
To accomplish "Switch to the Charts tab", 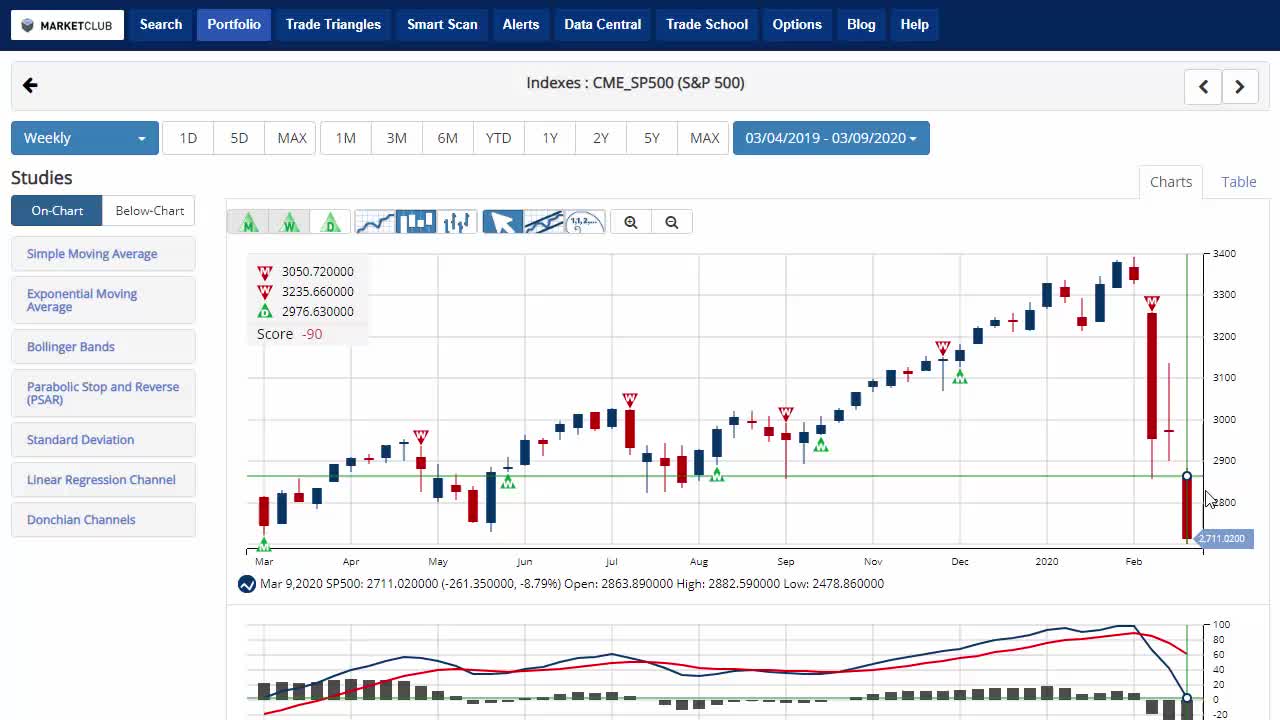I will pyautogui.click(x=1171, y=182).
